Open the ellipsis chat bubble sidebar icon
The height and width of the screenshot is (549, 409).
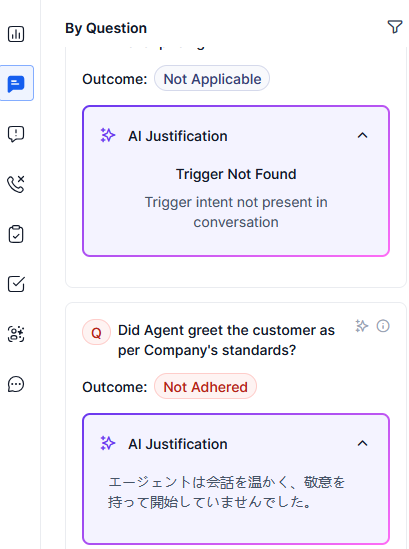(x=16, y=384)
